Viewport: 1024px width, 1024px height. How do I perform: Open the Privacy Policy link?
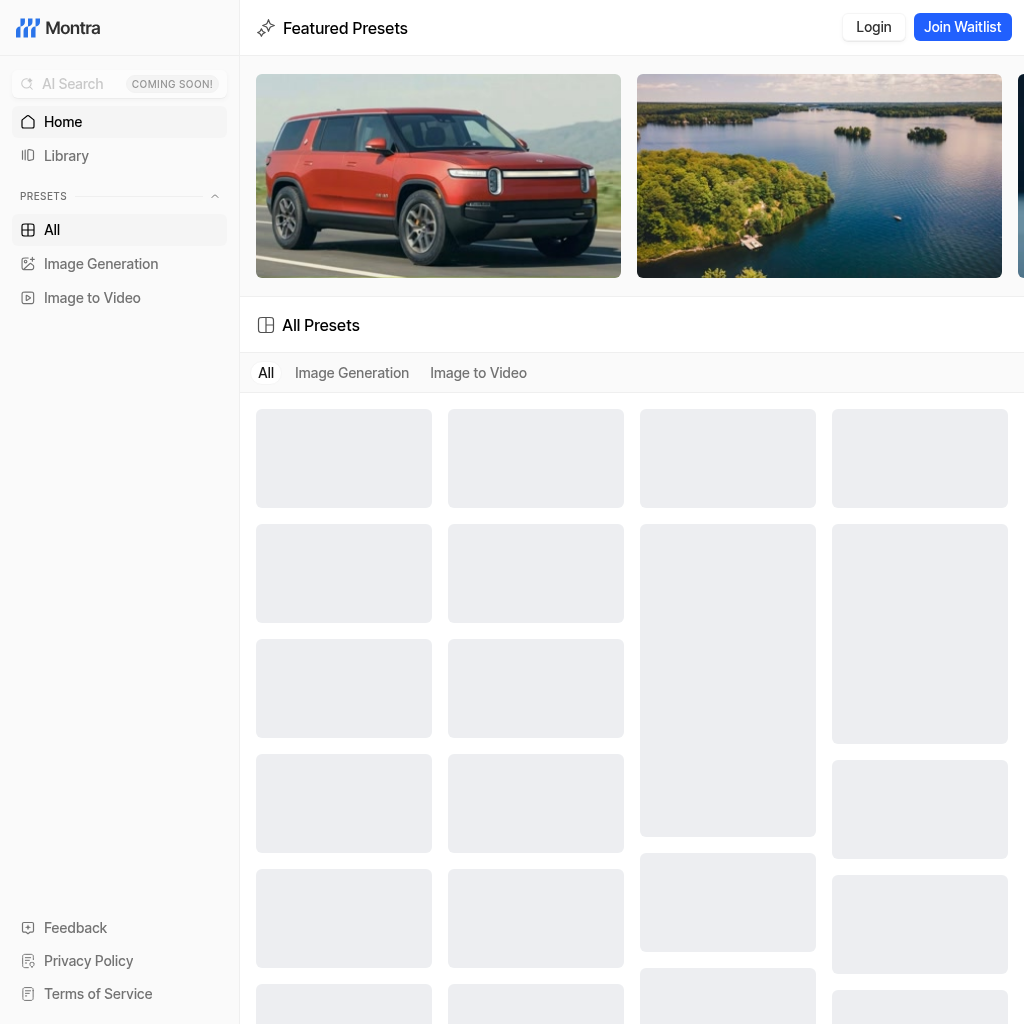click(88, 961)
